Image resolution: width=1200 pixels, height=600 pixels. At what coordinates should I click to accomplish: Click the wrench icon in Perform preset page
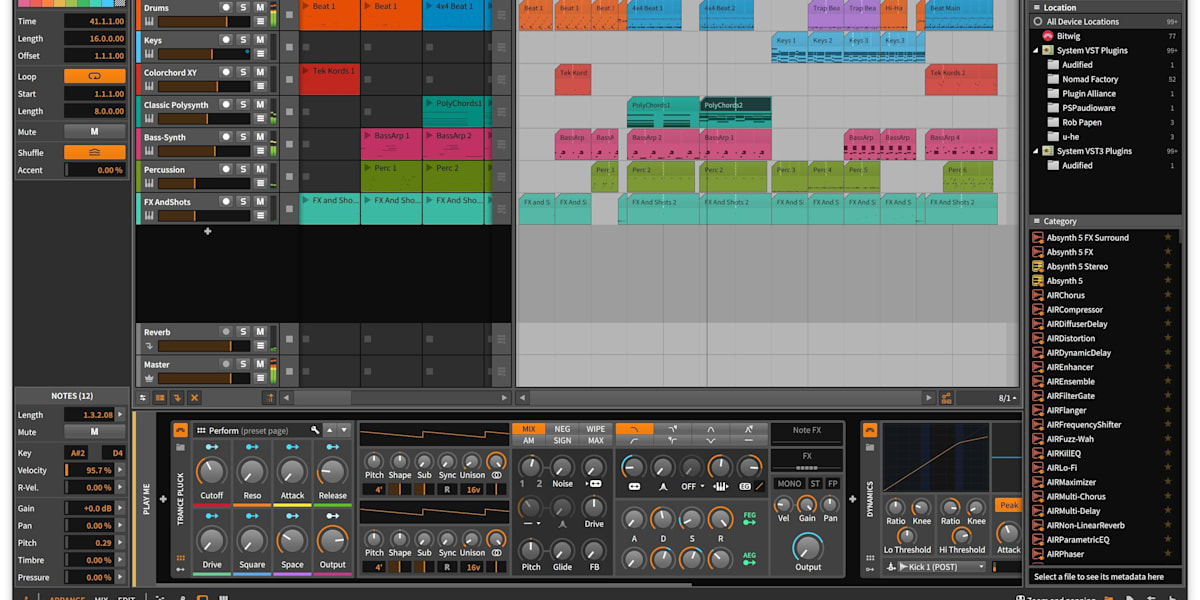pyautogui.click(x=315, y=430)
